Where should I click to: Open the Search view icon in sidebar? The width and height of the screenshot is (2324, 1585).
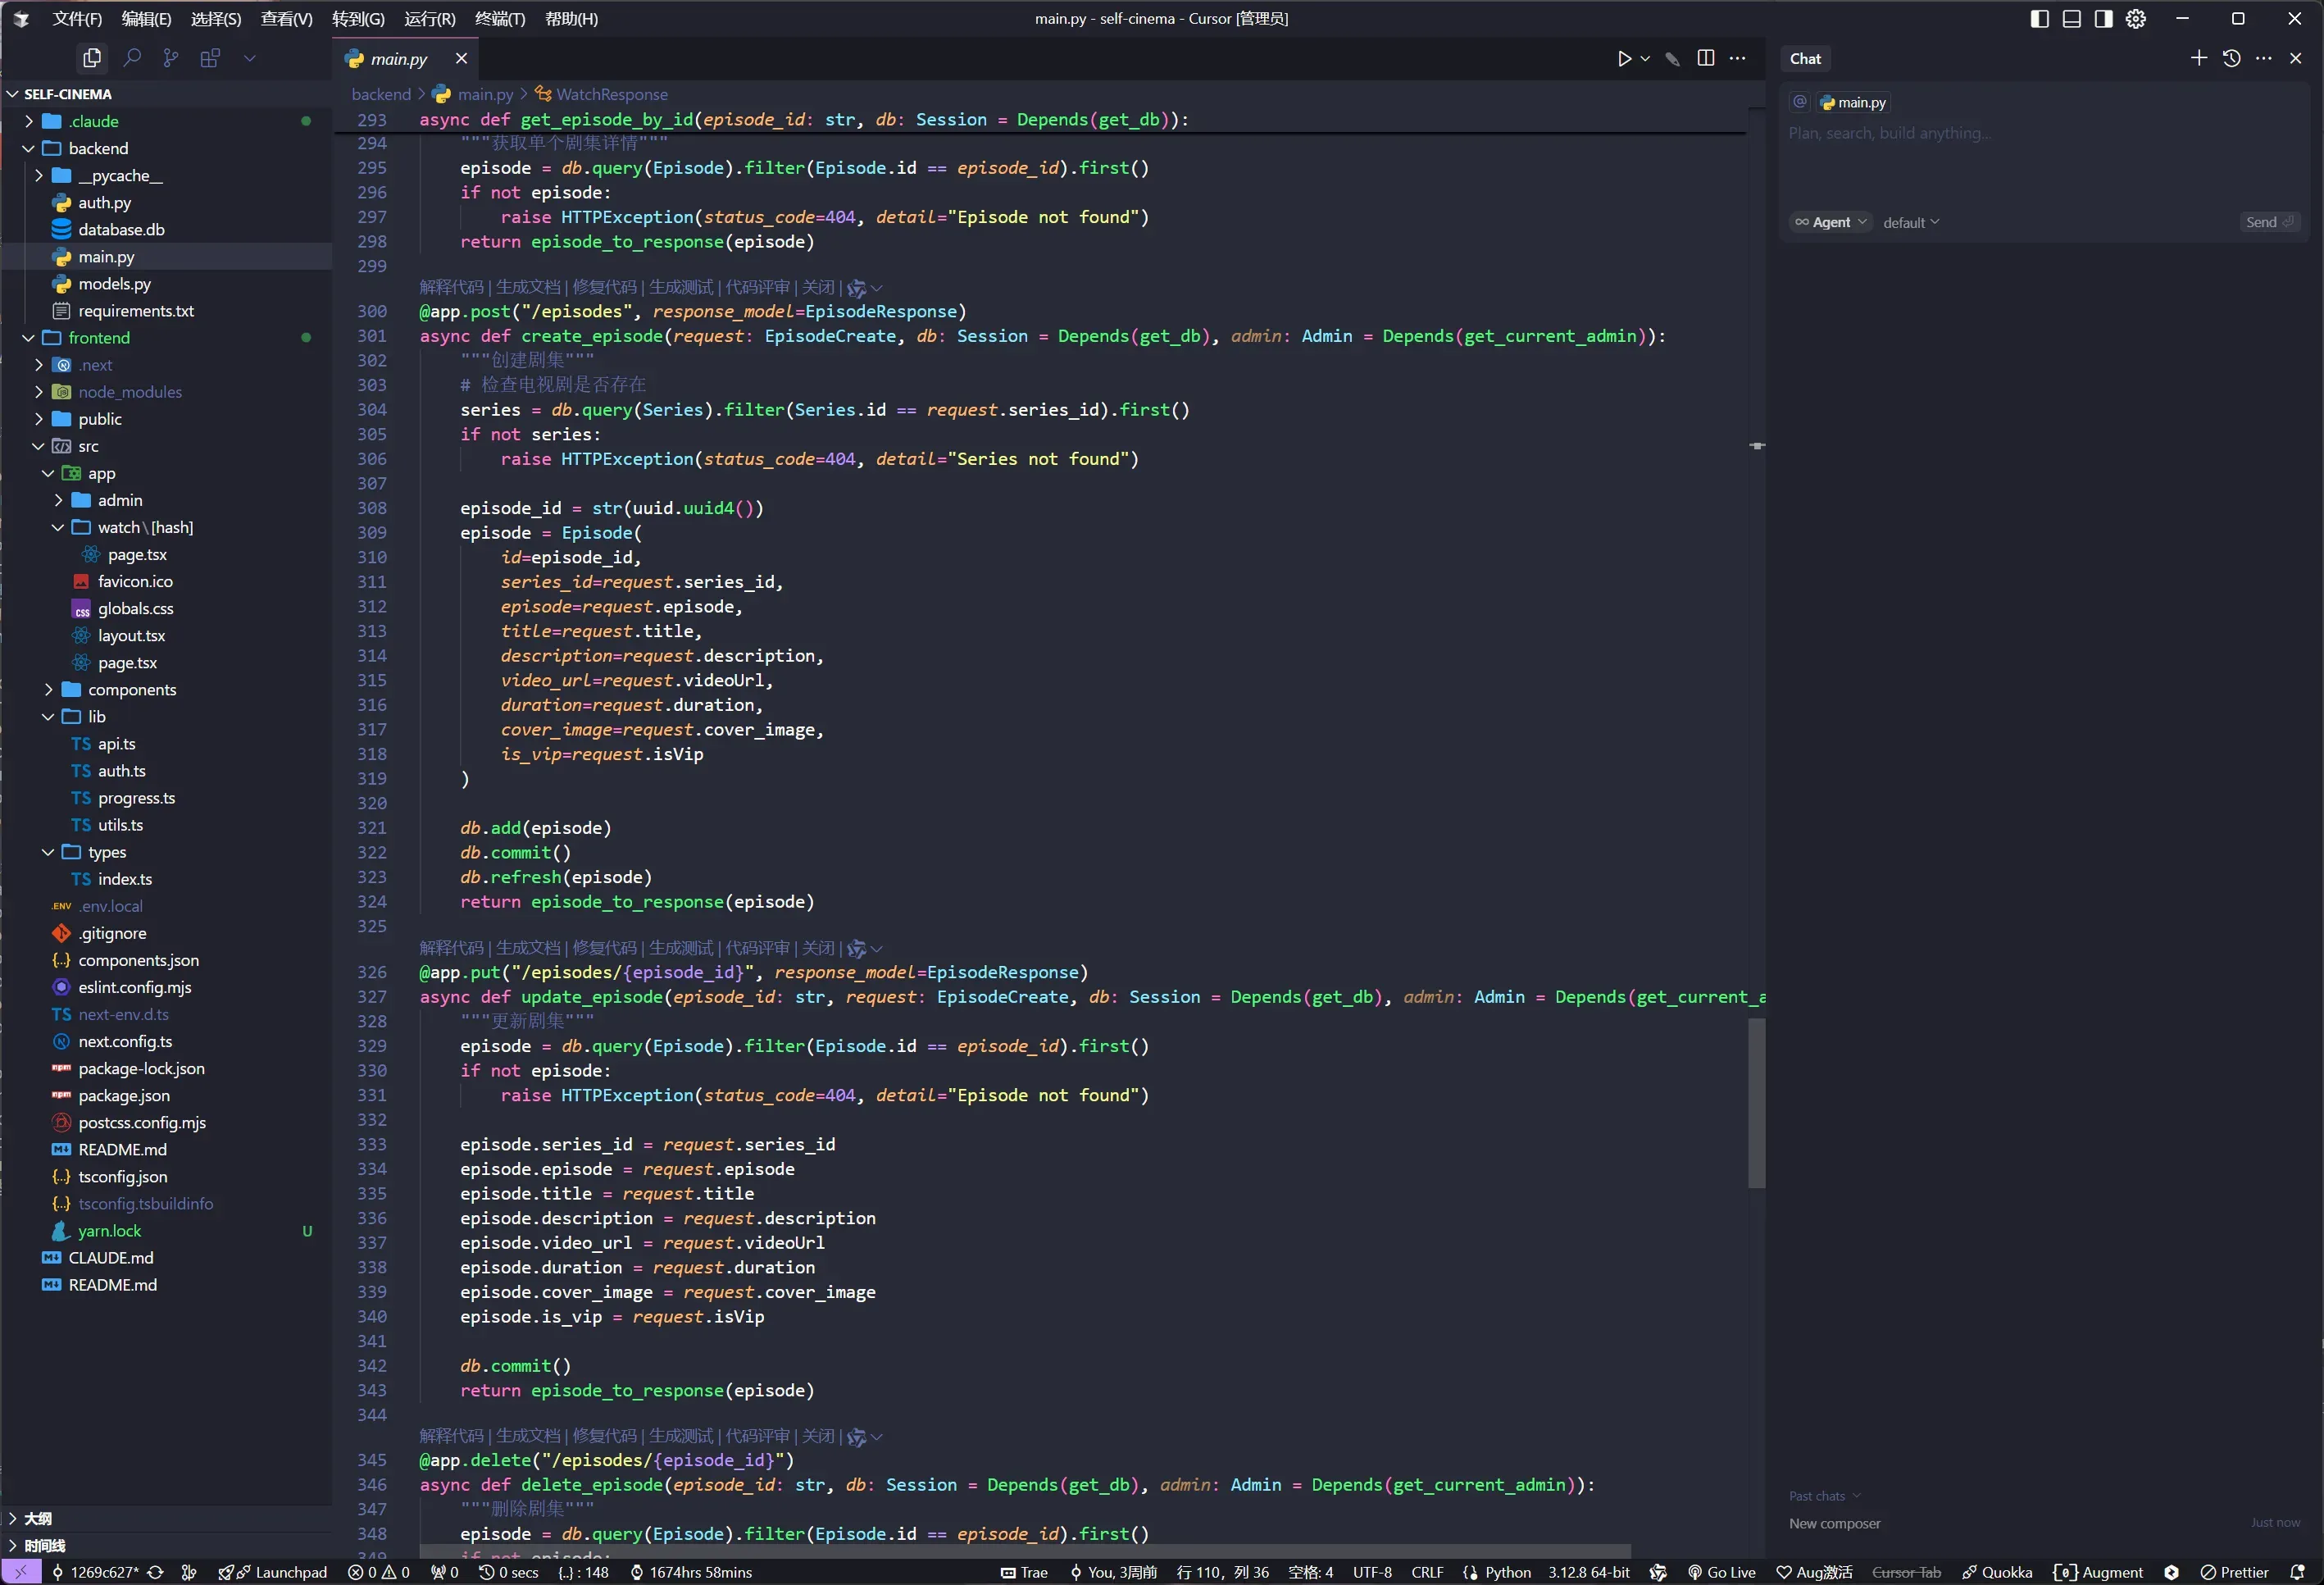[131, 58]
